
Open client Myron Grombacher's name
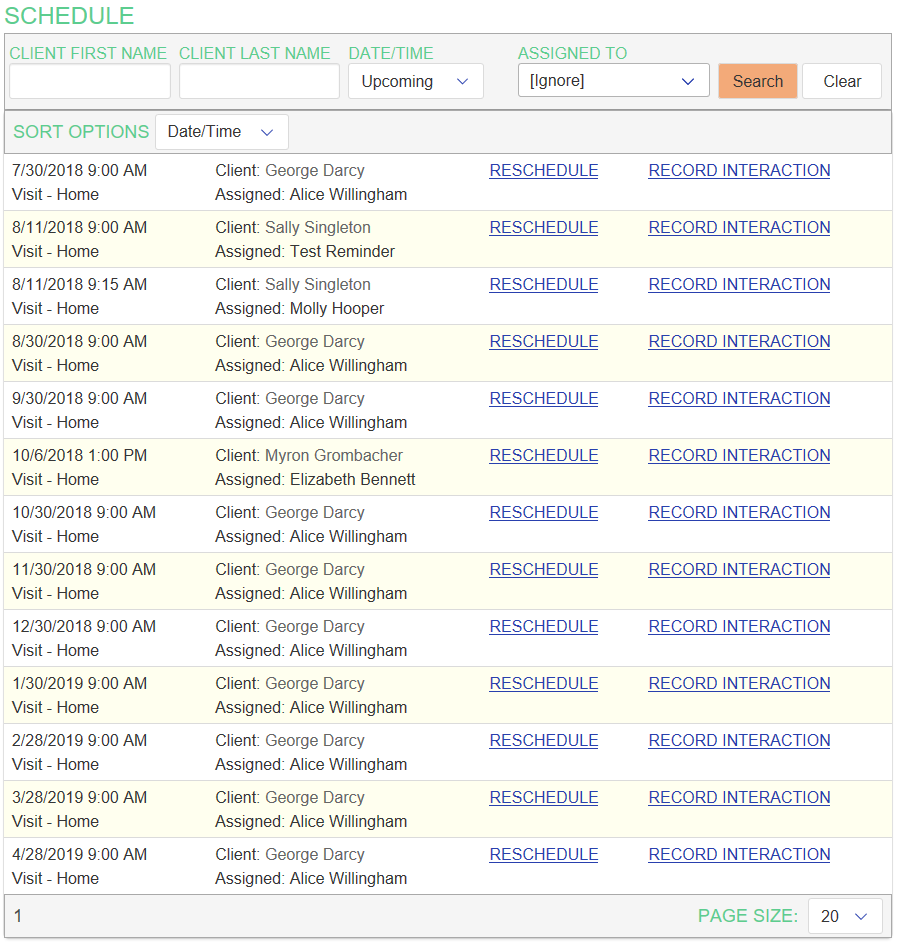click(333, 456)
